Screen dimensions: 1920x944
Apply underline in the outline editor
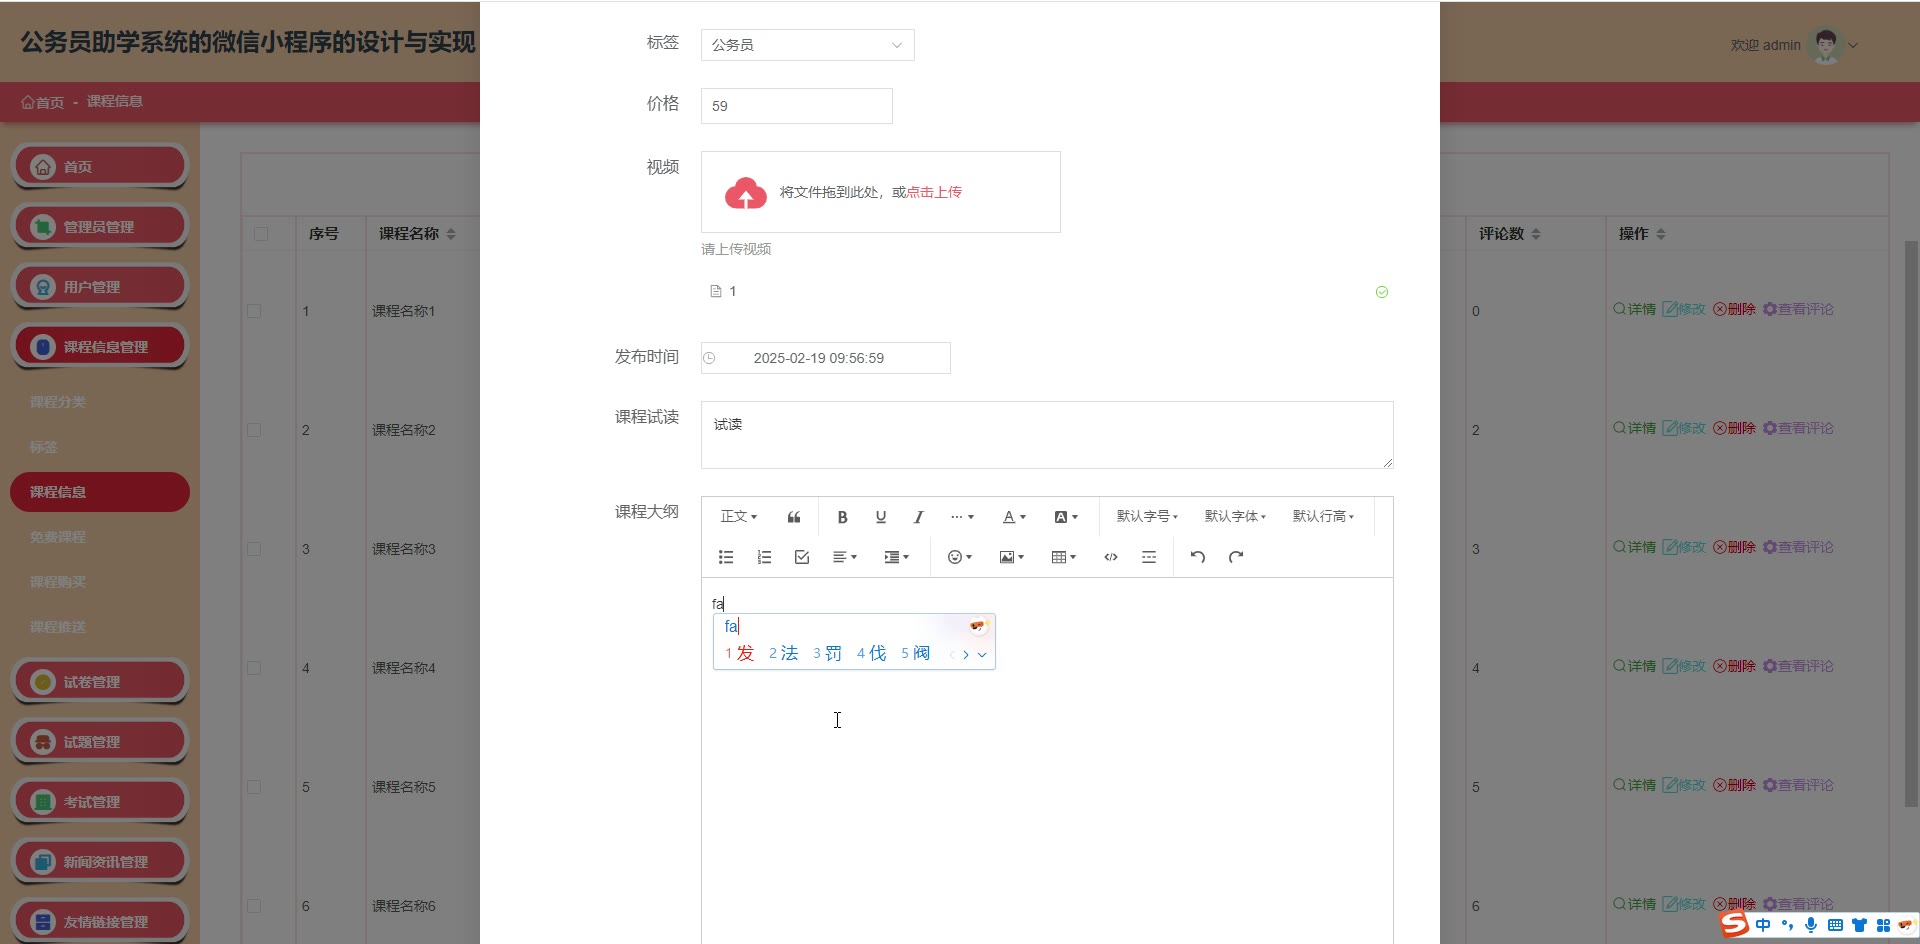[881, 517]
